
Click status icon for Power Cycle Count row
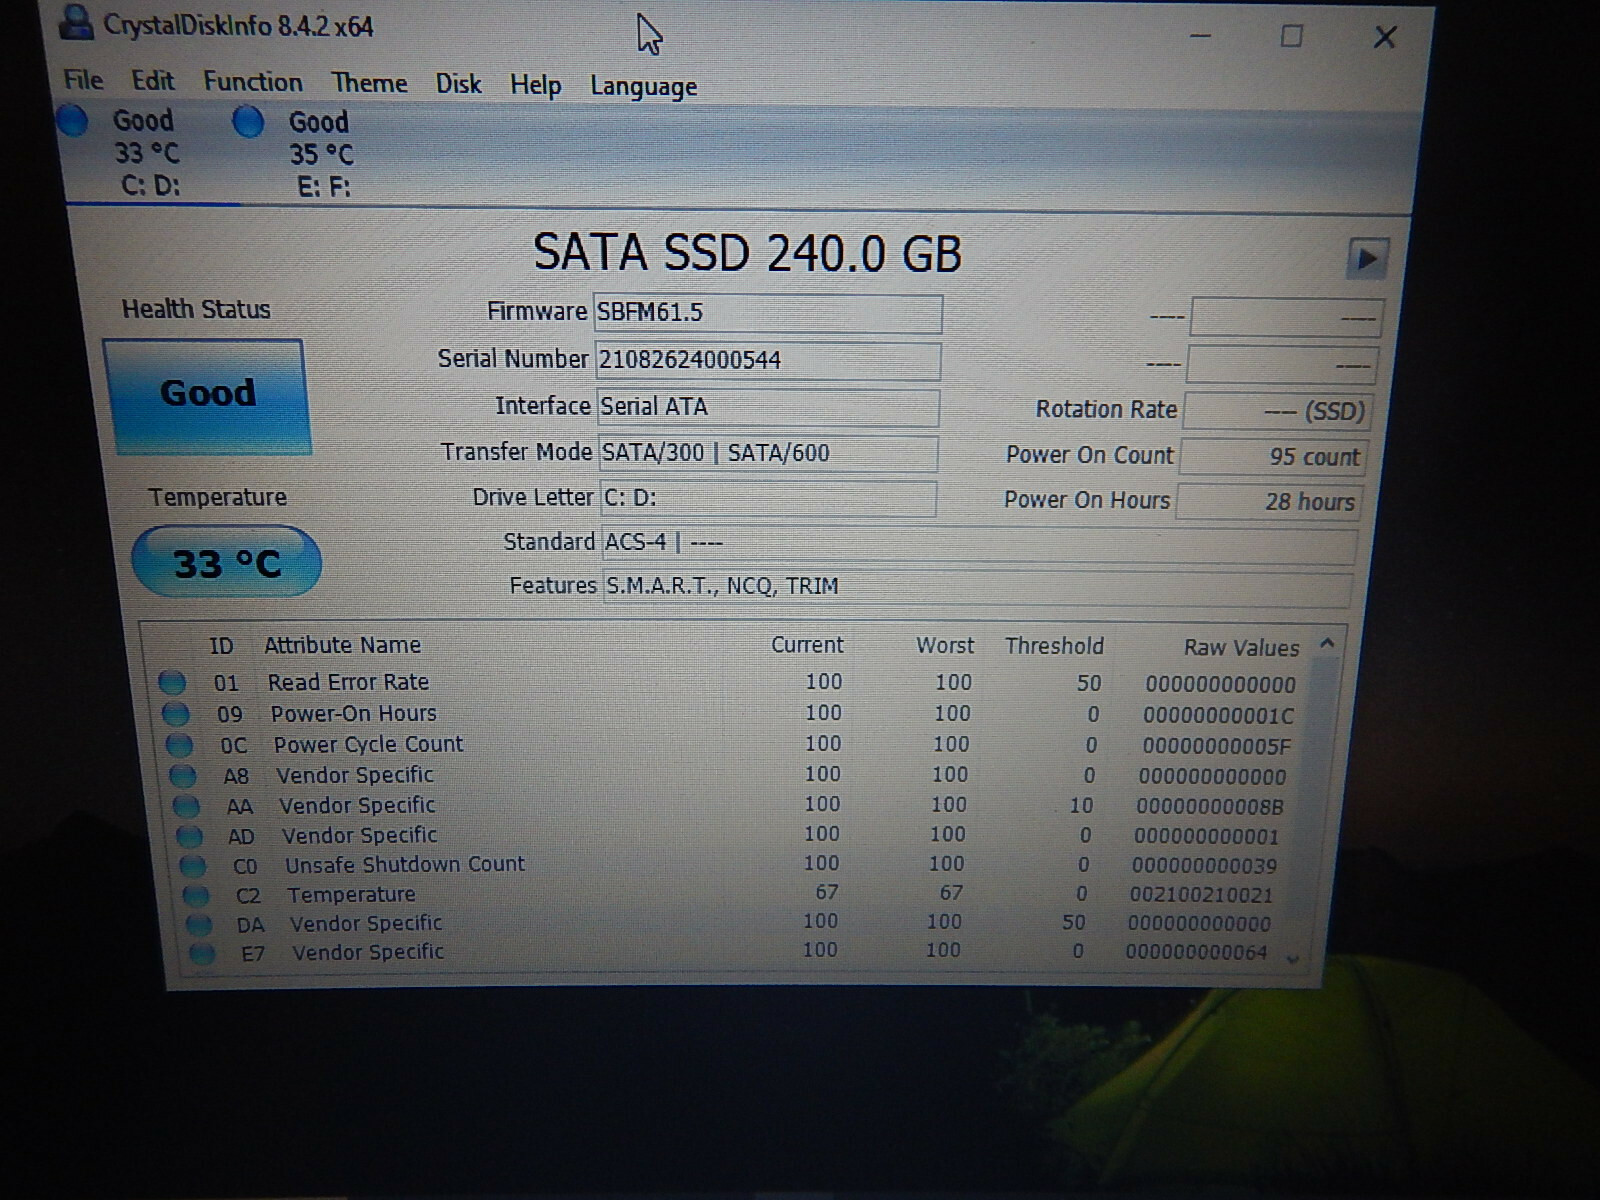[178, 745]
